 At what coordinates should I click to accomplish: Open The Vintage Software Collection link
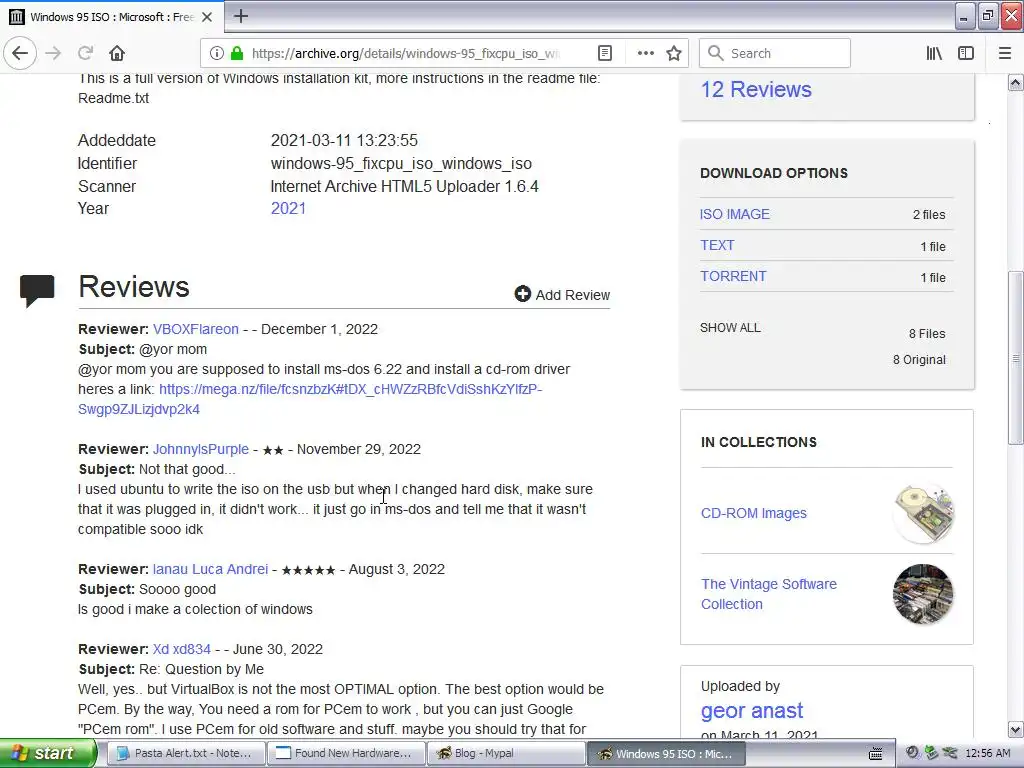coord(769,594)
